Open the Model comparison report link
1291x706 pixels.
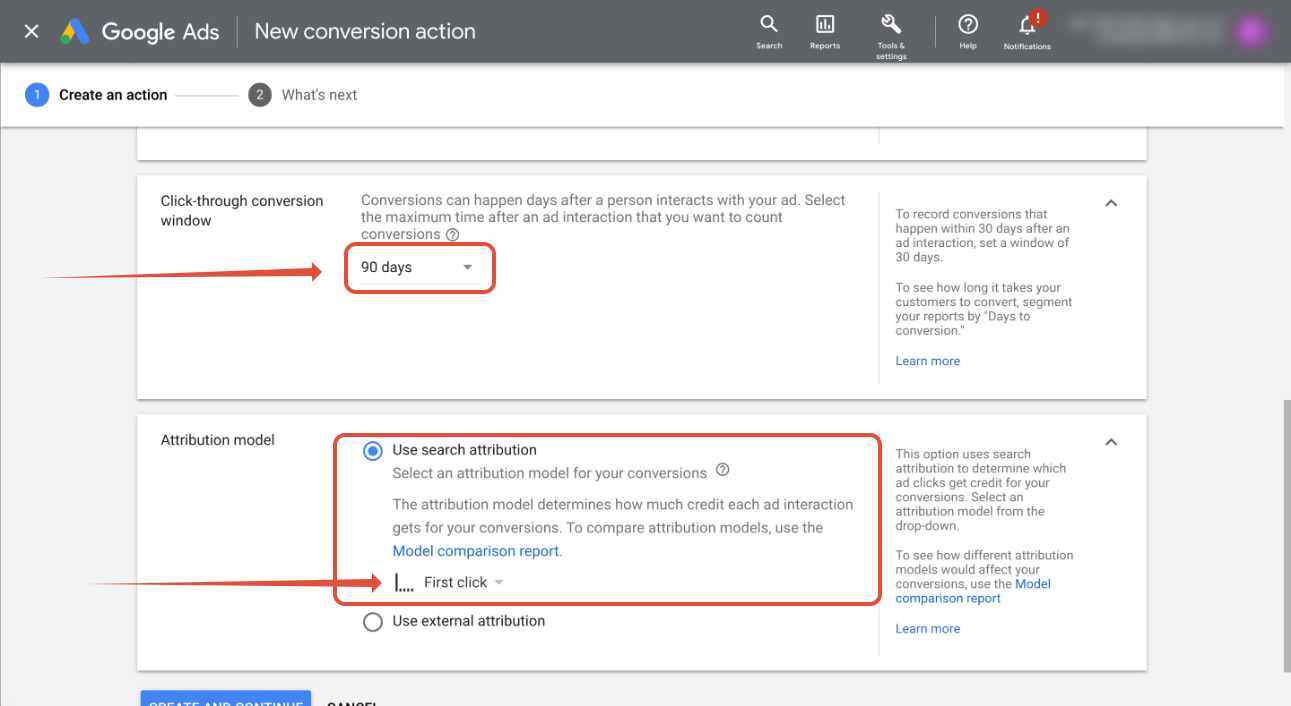pyautogui.click(x=477, y=551)
